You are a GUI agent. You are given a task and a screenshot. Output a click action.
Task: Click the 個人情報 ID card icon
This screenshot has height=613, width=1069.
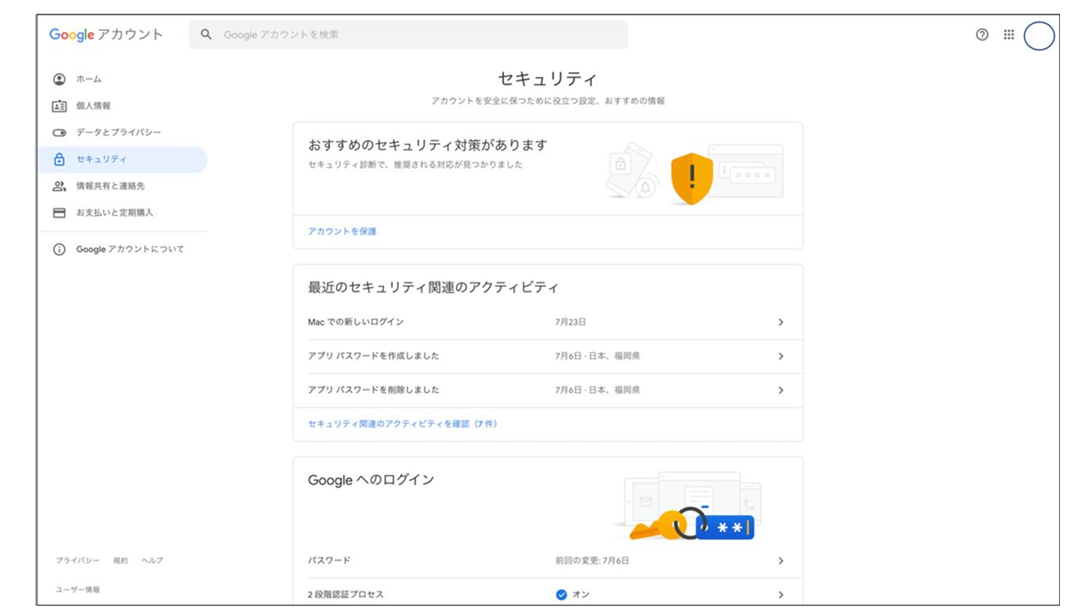[x=59, y=106]
